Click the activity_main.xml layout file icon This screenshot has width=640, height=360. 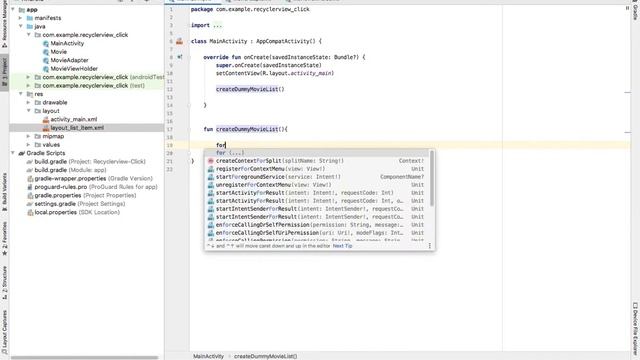click(46, 120)
